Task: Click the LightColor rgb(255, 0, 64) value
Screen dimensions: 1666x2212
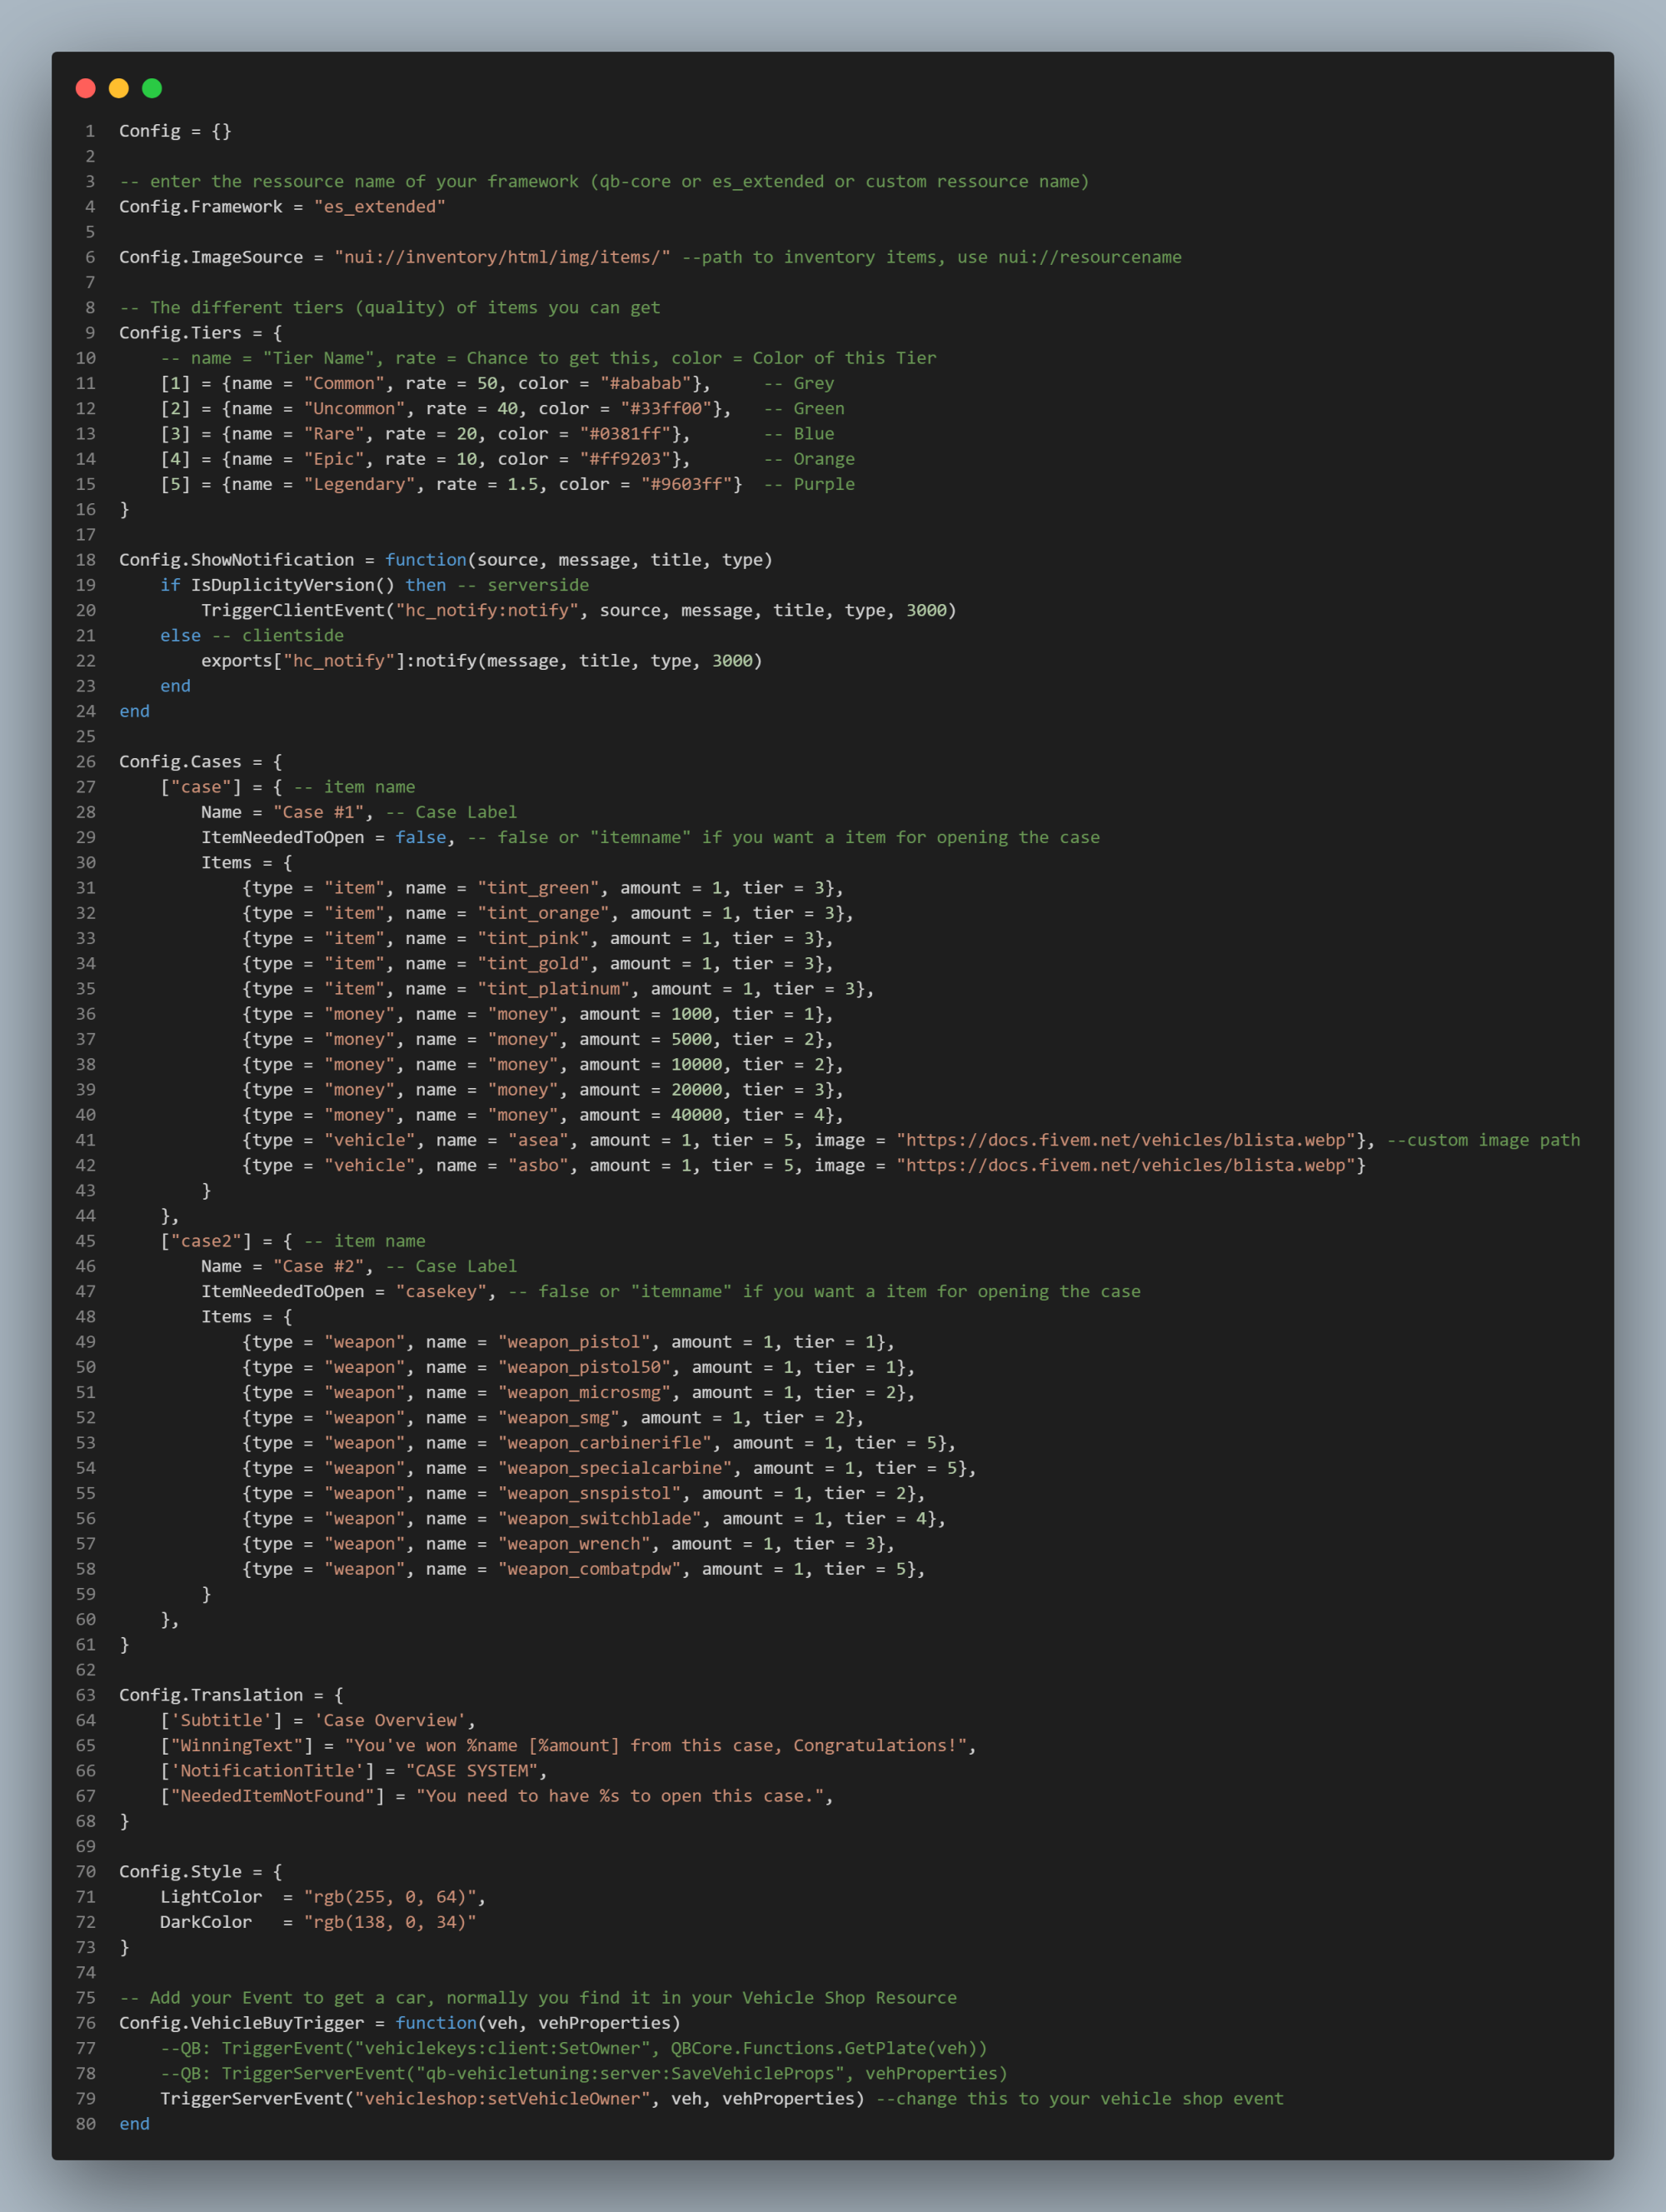Action: [x=390, y=1897]
